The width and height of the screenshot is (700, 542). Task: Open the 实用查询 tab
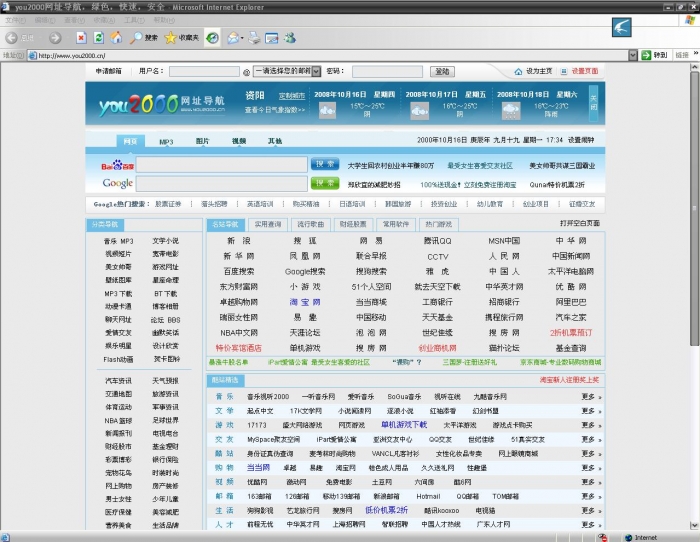pyautogui.click(x=268, y=224)
